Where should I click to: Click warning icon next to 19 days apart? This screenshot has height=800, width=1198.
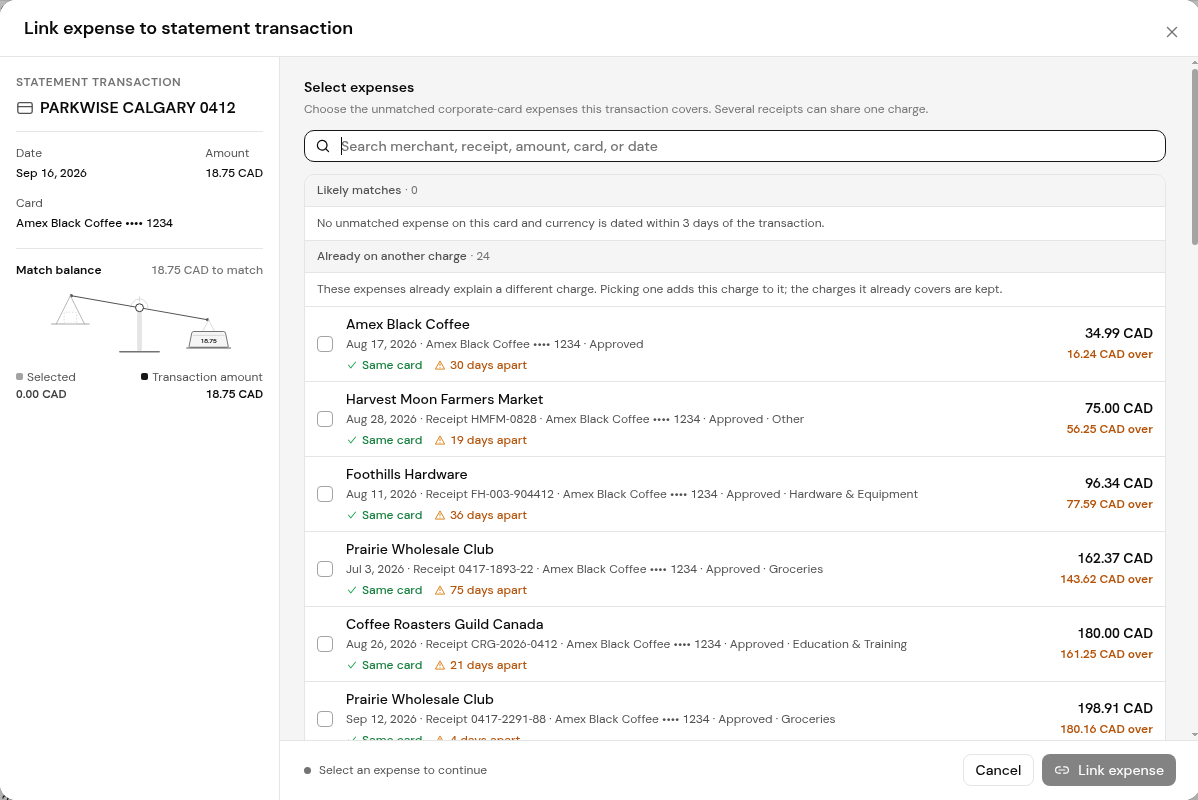[x=440, y=440]
